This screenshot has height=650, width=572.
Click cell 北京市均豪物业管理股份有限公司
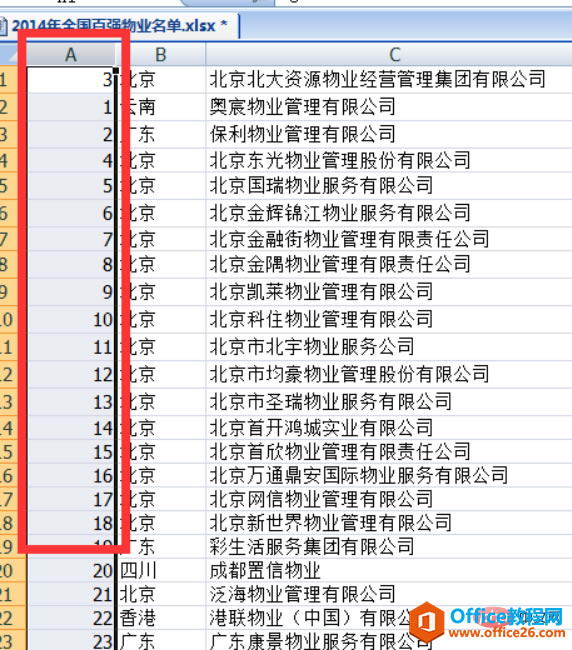[389, 374]
